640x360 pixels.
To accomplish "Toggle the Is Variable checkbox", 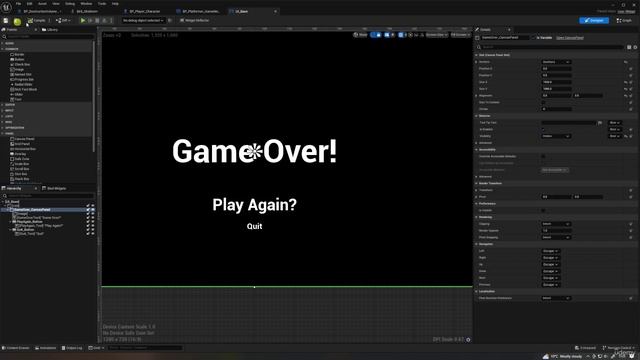I will click(x=533, y=38).
